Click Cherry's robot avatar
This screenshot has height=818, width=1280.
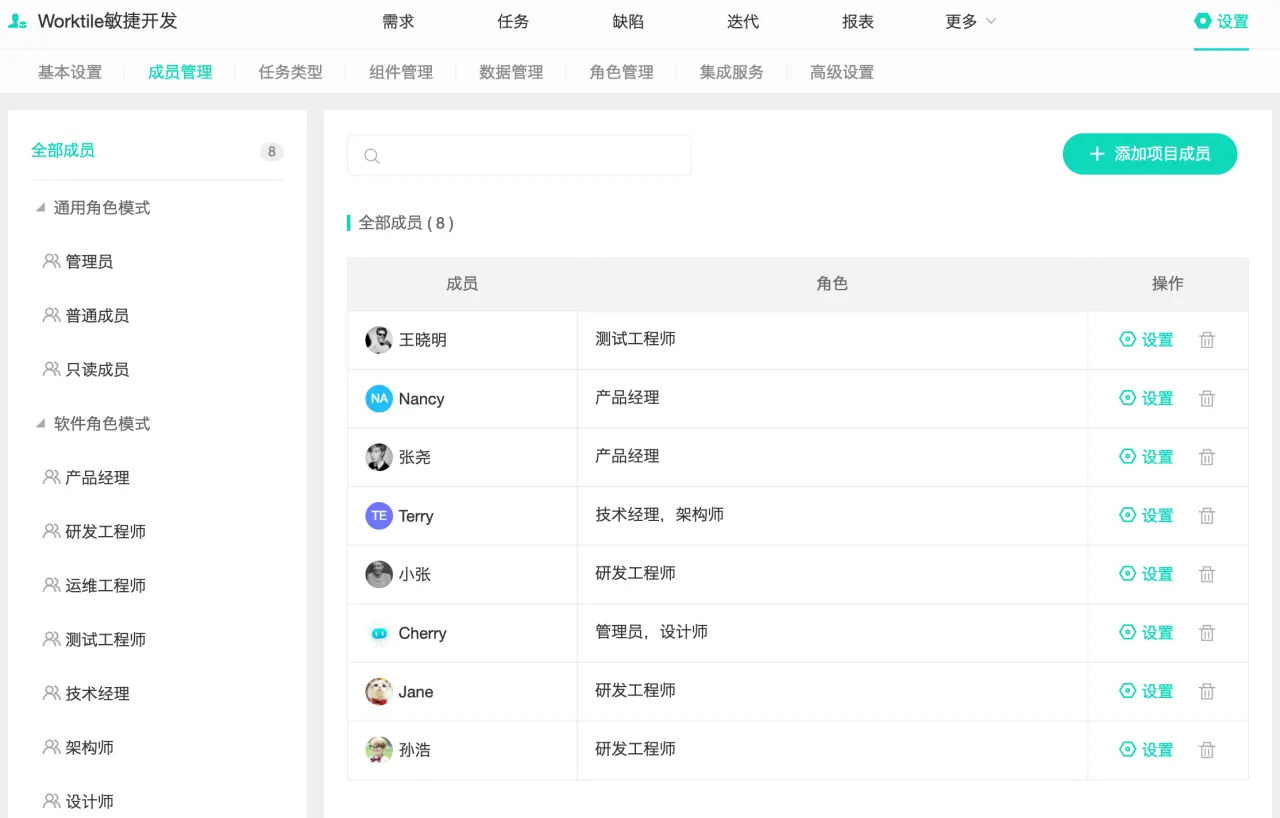coord(379,633)
